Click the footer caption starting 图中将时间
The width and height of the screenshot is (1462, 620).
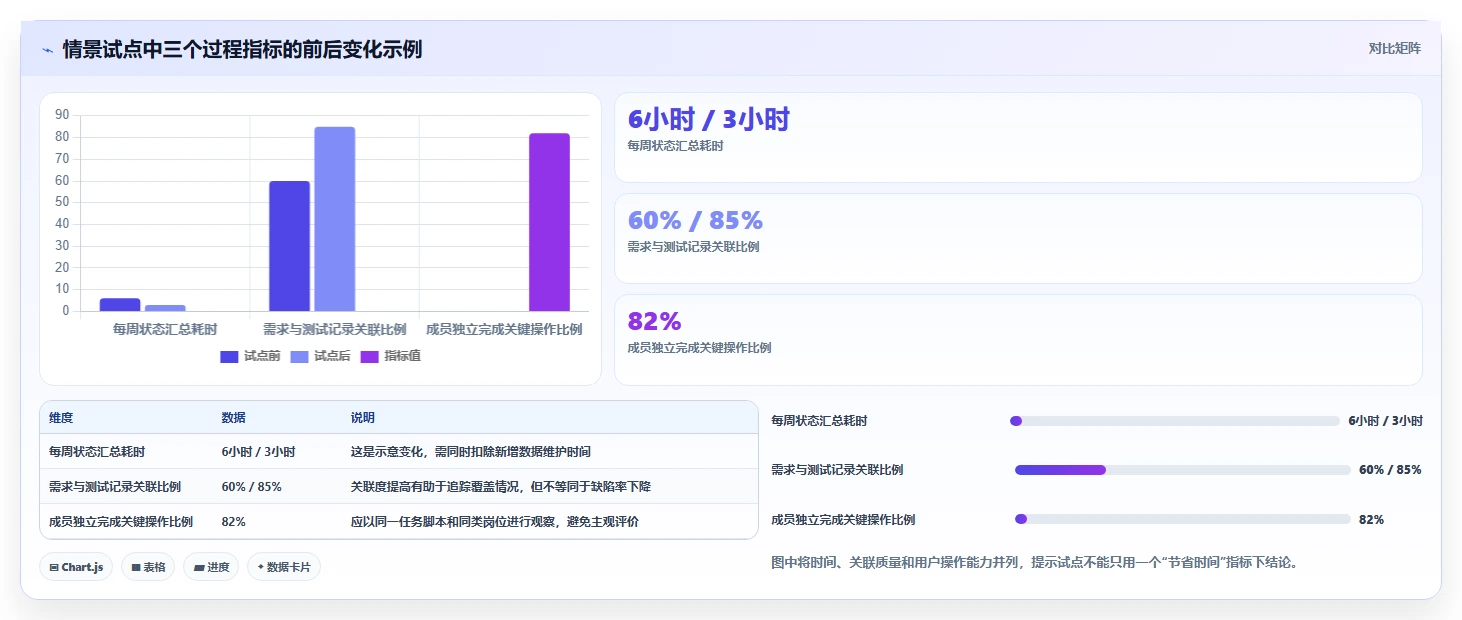(1037, 562)
